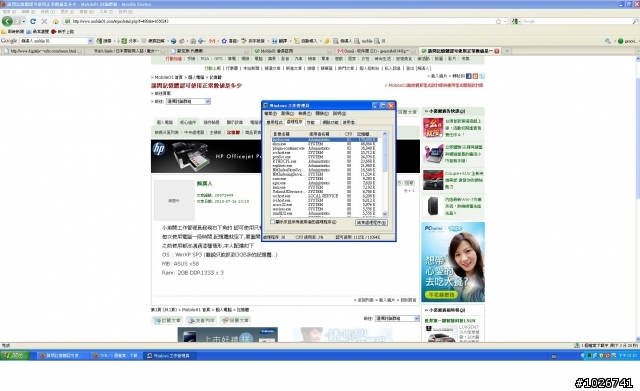640x391 pixels.
Task: Click the Google logo on the toolbar
Action: click(9, 41)
